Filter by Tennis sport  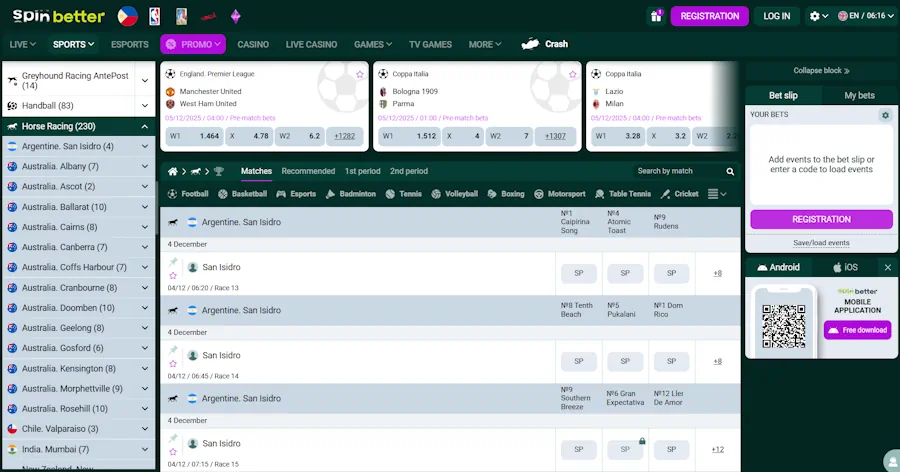click(x=404, y=194)
